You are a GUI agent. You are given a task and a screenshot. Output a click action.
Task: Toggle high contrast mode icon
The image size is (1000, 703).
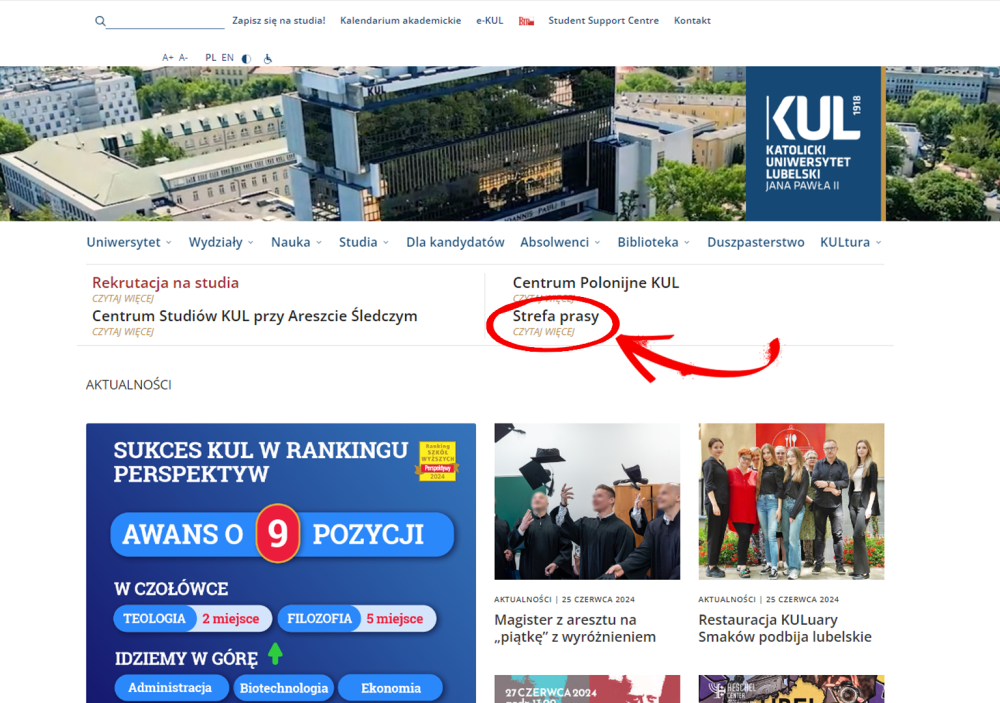(x=247, y=58)
